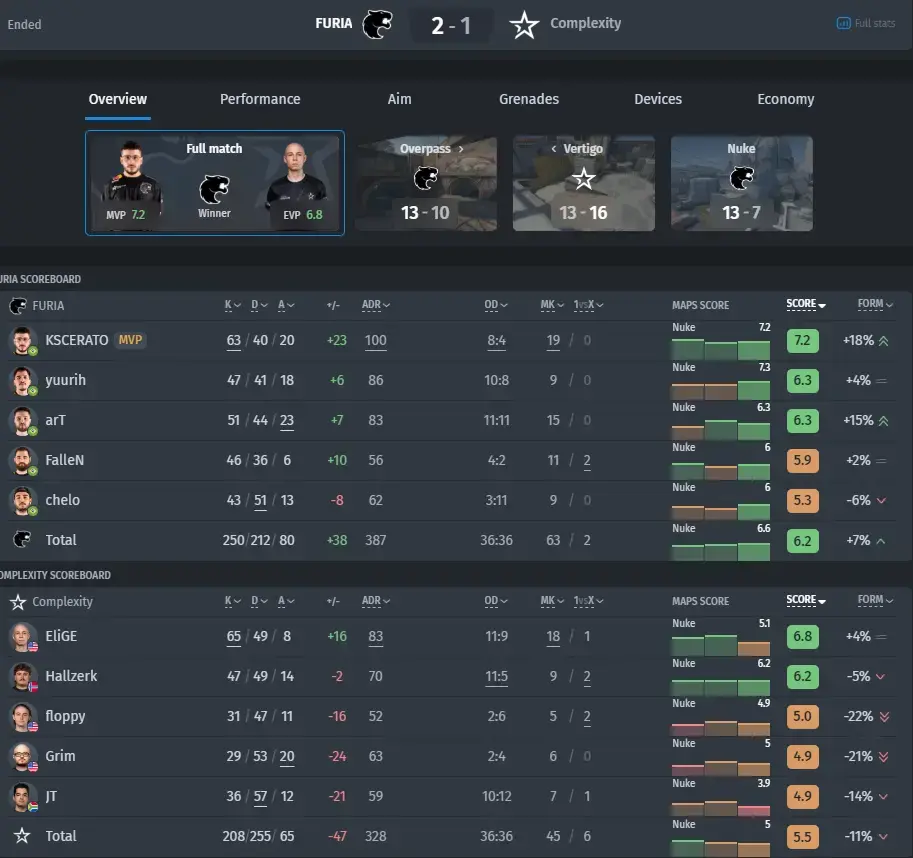Click floppy's form double down-arrow icon
Image resolution: width=913 pixels, height=858 pixels.
[x=884, y=717]
